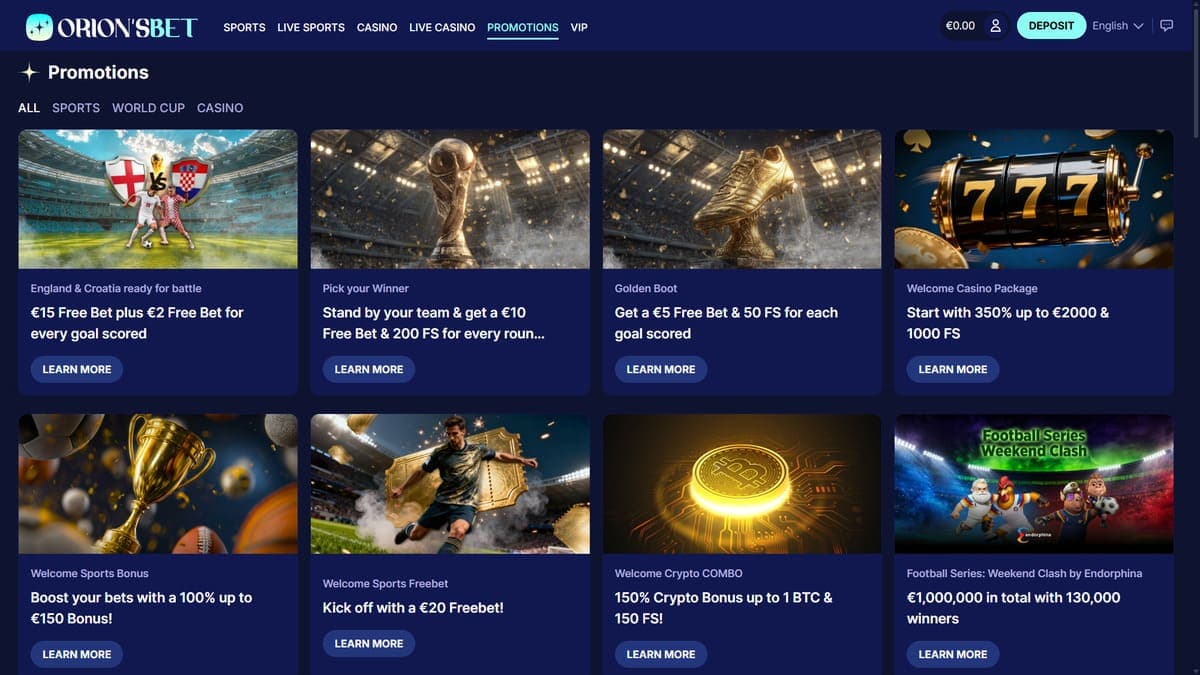The image size is (1200, 675).
Task: Click 'Boost your bets with a 100%' title
Action: click(x=141, y=608)
